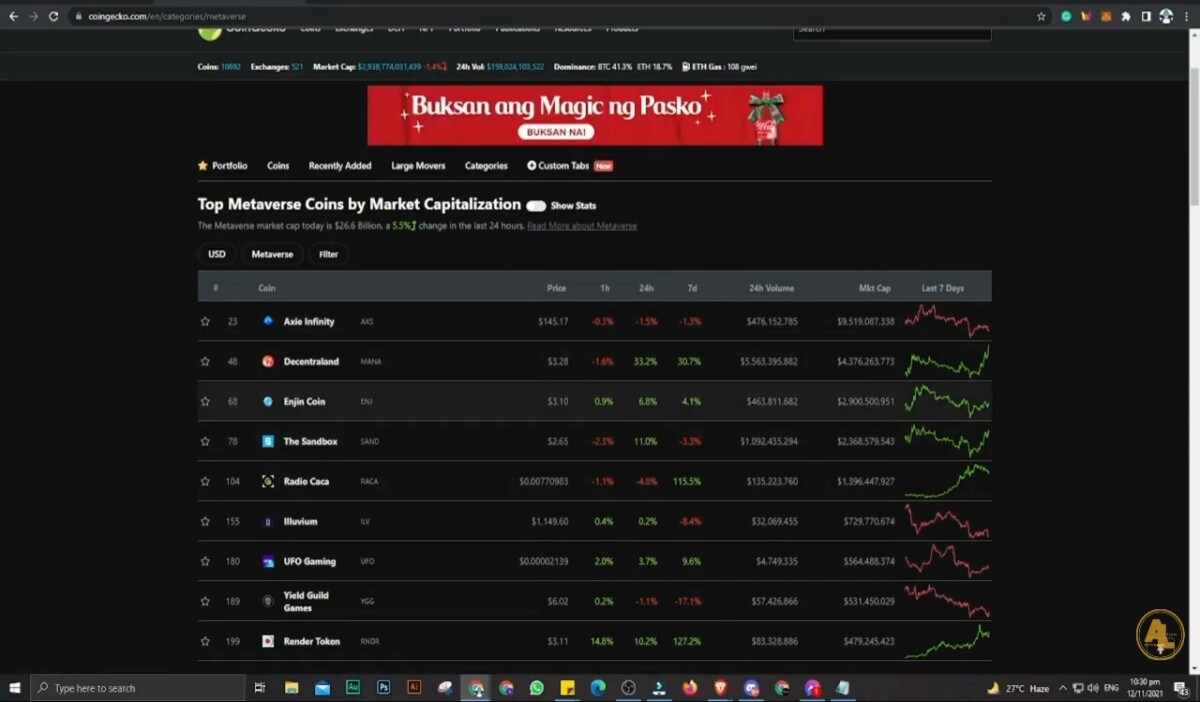Click the Render Token coin logo
The image size is (1200, 702).
coord(268,641)
